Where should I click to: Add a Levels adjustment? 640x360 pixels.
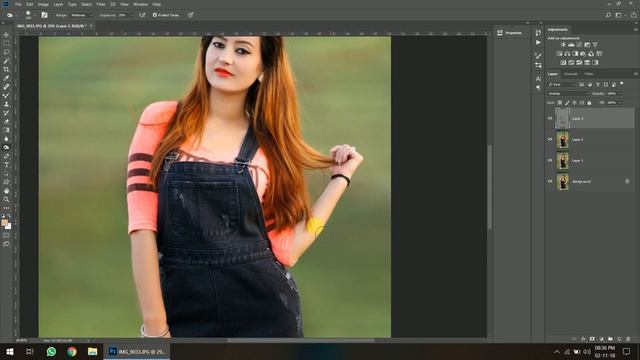click(x=571, y=44)
